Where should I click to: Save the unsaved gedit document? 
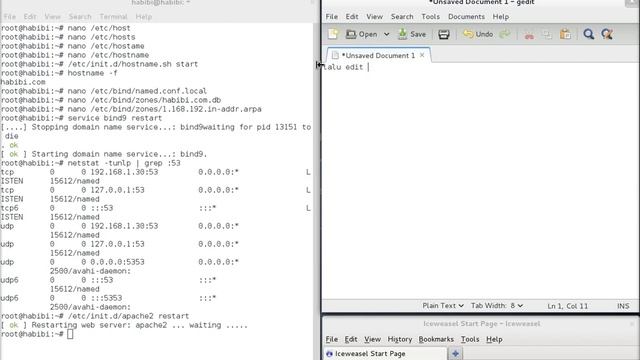click(x=412, y=34)
